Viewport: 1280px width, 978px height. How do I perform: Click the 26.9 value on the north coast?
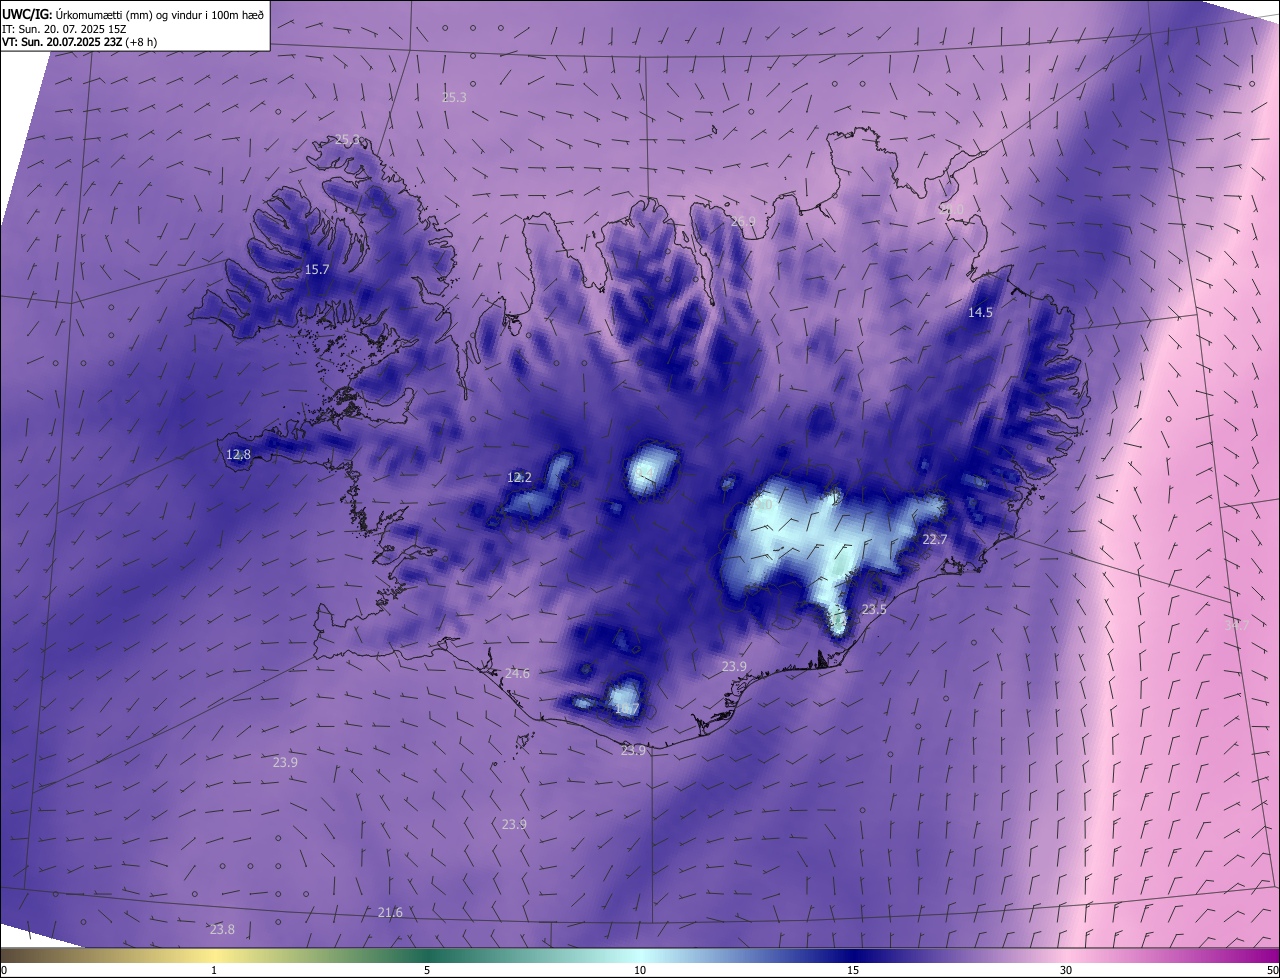click(744, 221)
